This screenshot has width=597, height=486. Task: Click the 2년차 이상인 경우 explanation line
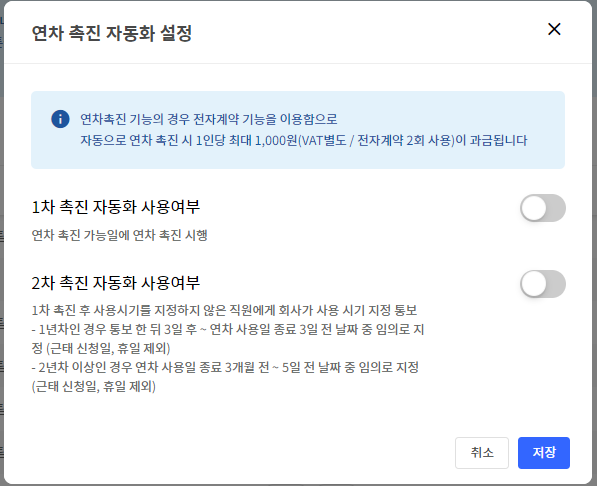pos(225,368)
